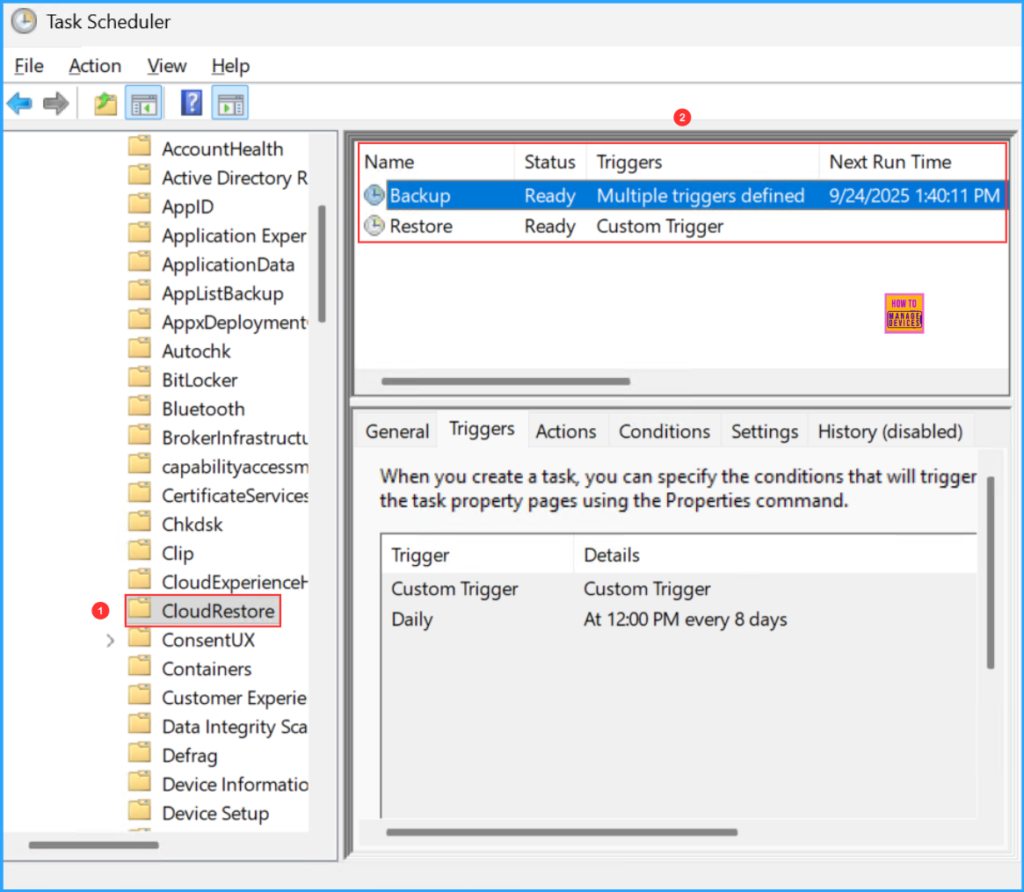Select the Application Exper tree item
The image size is (1024, 892).
click(234, 236)
